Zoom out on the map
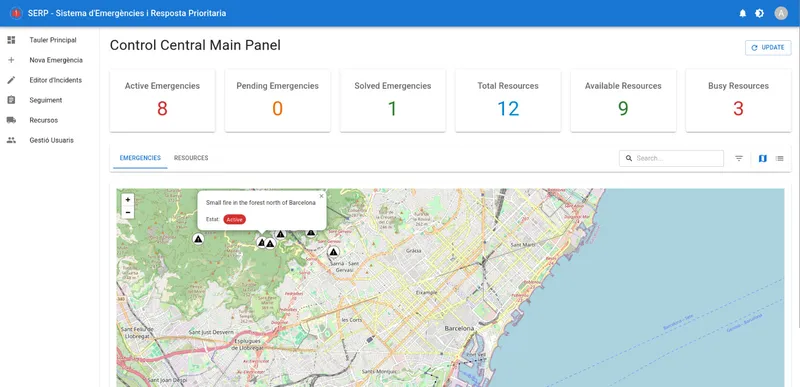 click(128, 212)
